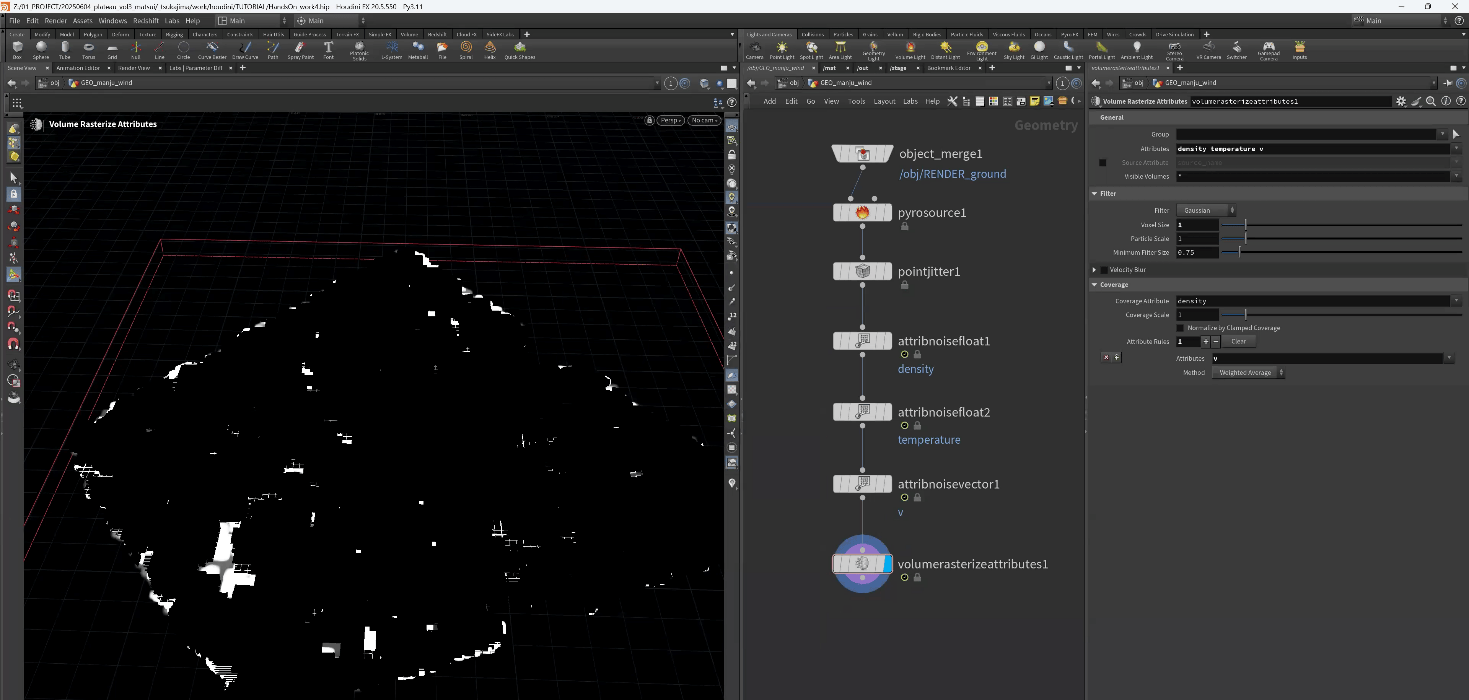1469x700 pixels.
Task: Click the group selection arrow button
Action: point(1455,134)
